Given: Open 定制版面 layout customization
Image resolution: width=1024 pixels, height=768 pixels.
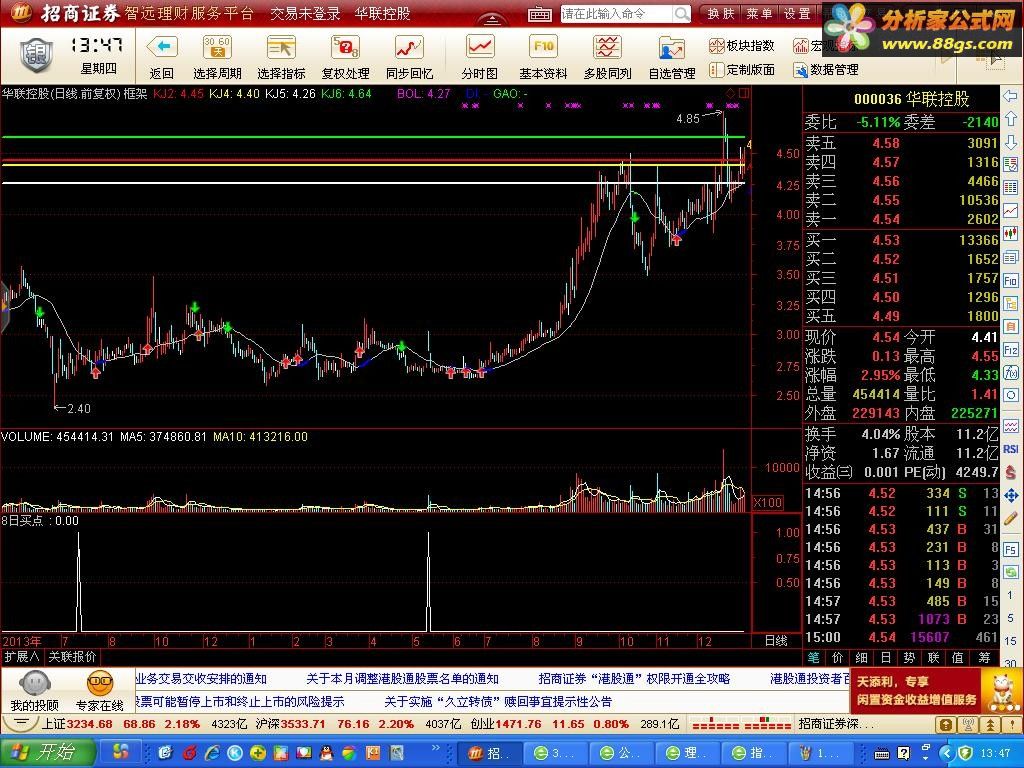Looking at the screenshot, I should click(742, 69).
